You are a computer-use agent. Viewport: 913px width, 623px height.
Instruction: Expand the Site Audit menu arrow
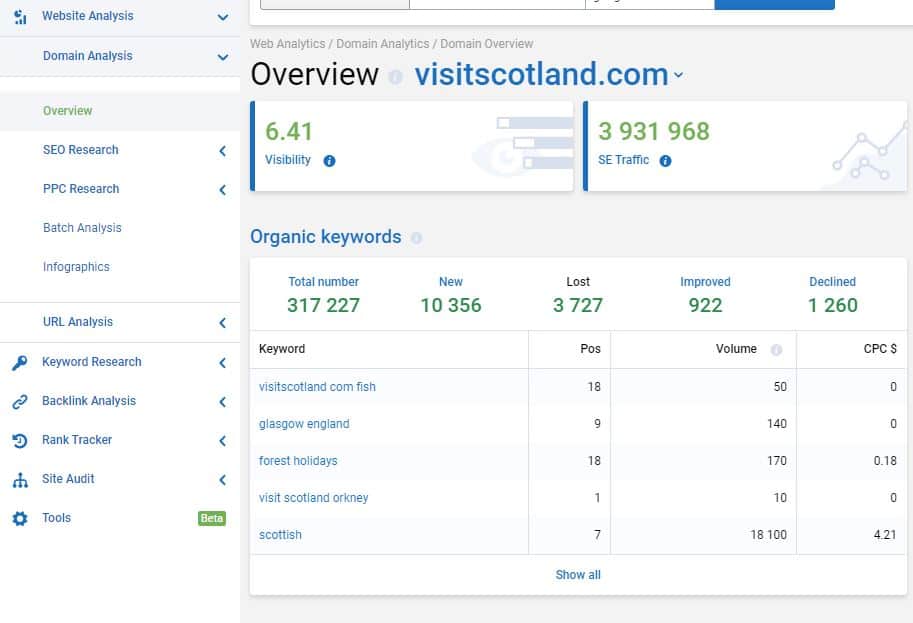coord(222,480)
